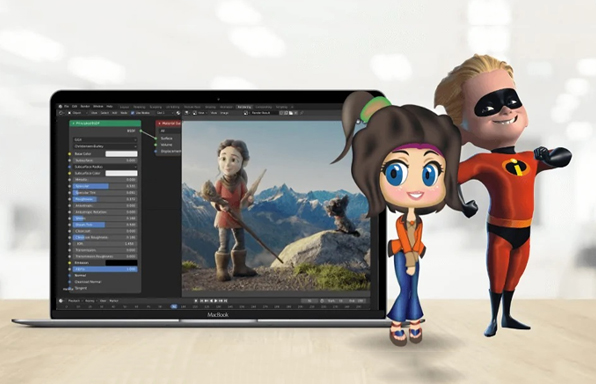The width and height of the screenshot is (596, 384).
Task: Open the Object shader type dropdown
Action: 78,113
